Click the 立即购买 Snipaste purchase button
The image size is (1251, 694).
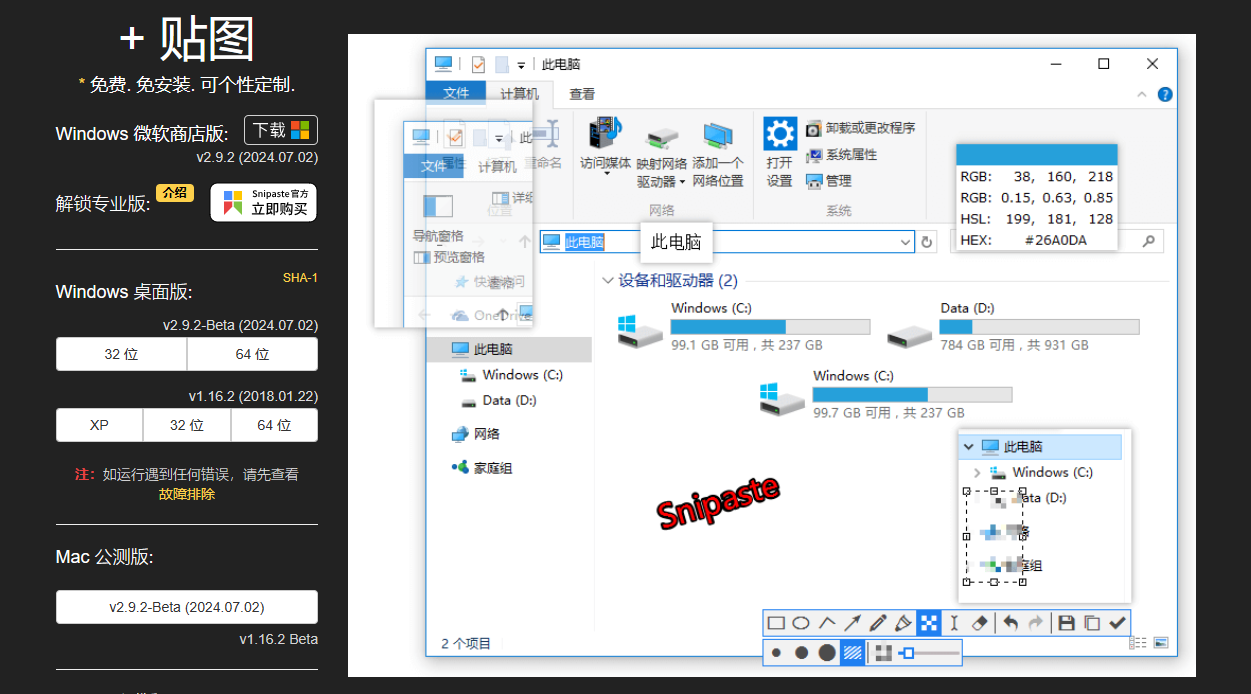264,203
